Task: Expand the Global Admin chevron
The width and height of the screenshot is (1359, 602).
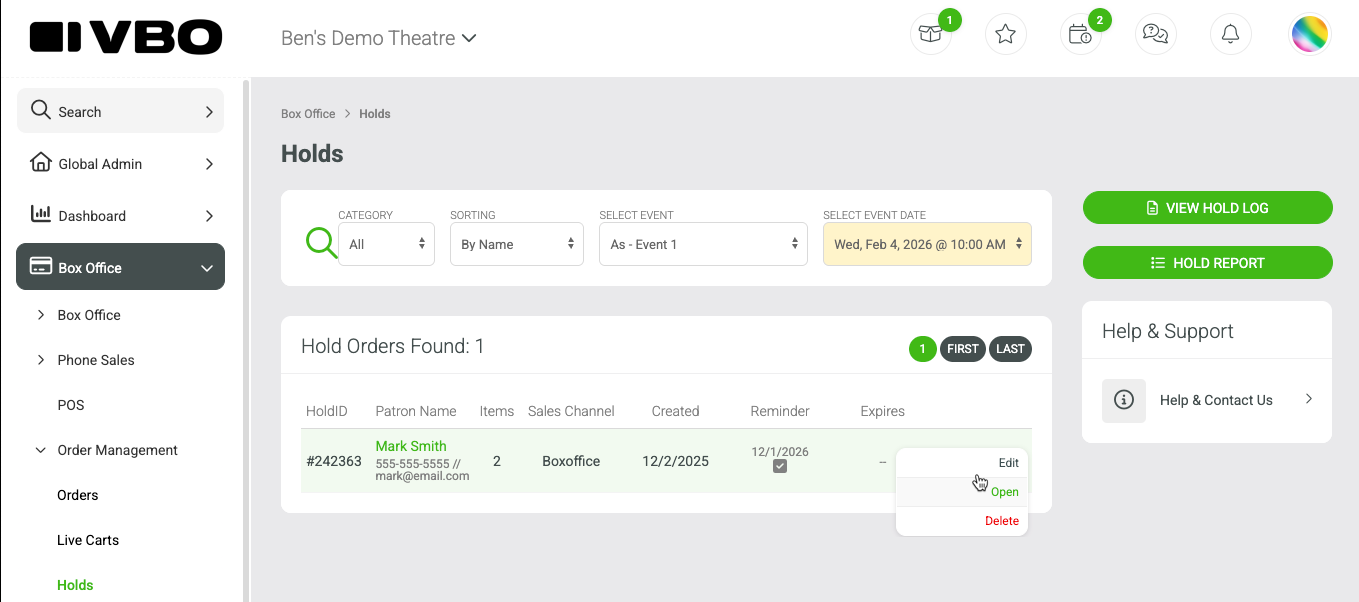Action: [x=209, y=164]
